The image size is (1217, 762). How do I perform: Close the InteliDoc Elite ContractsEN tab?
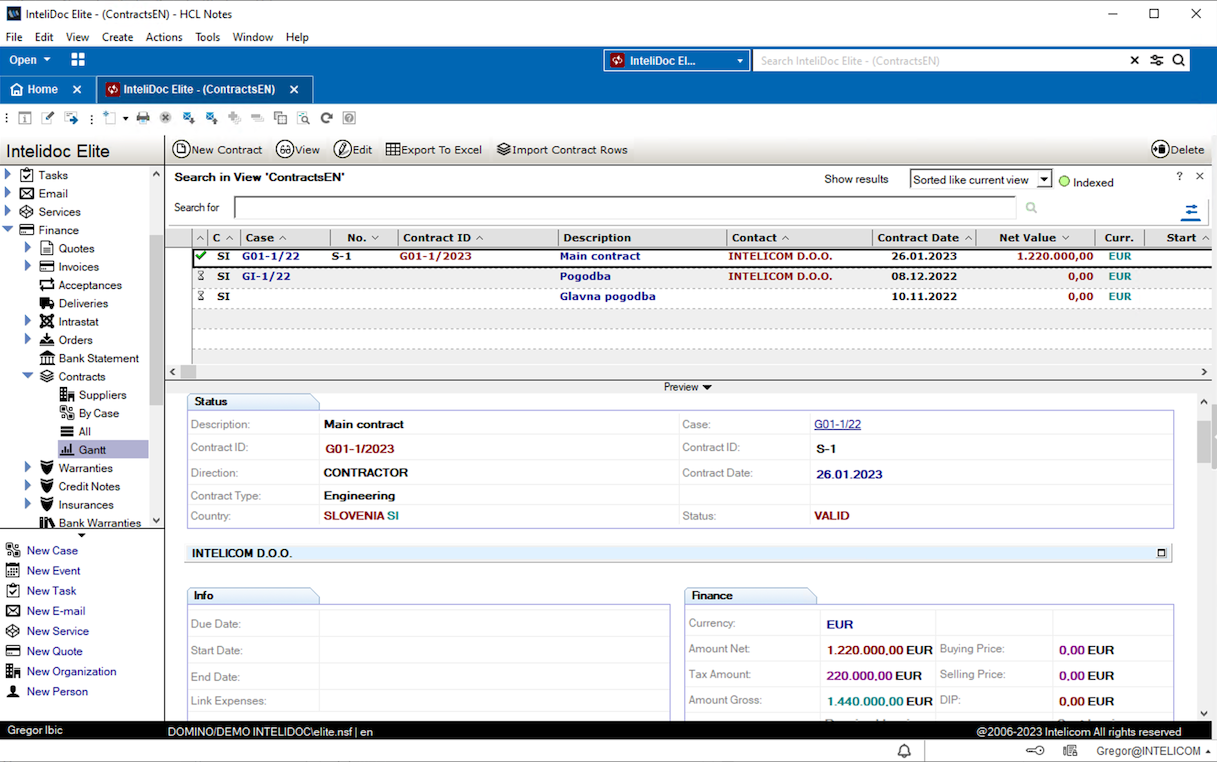(x=295, y=89)
